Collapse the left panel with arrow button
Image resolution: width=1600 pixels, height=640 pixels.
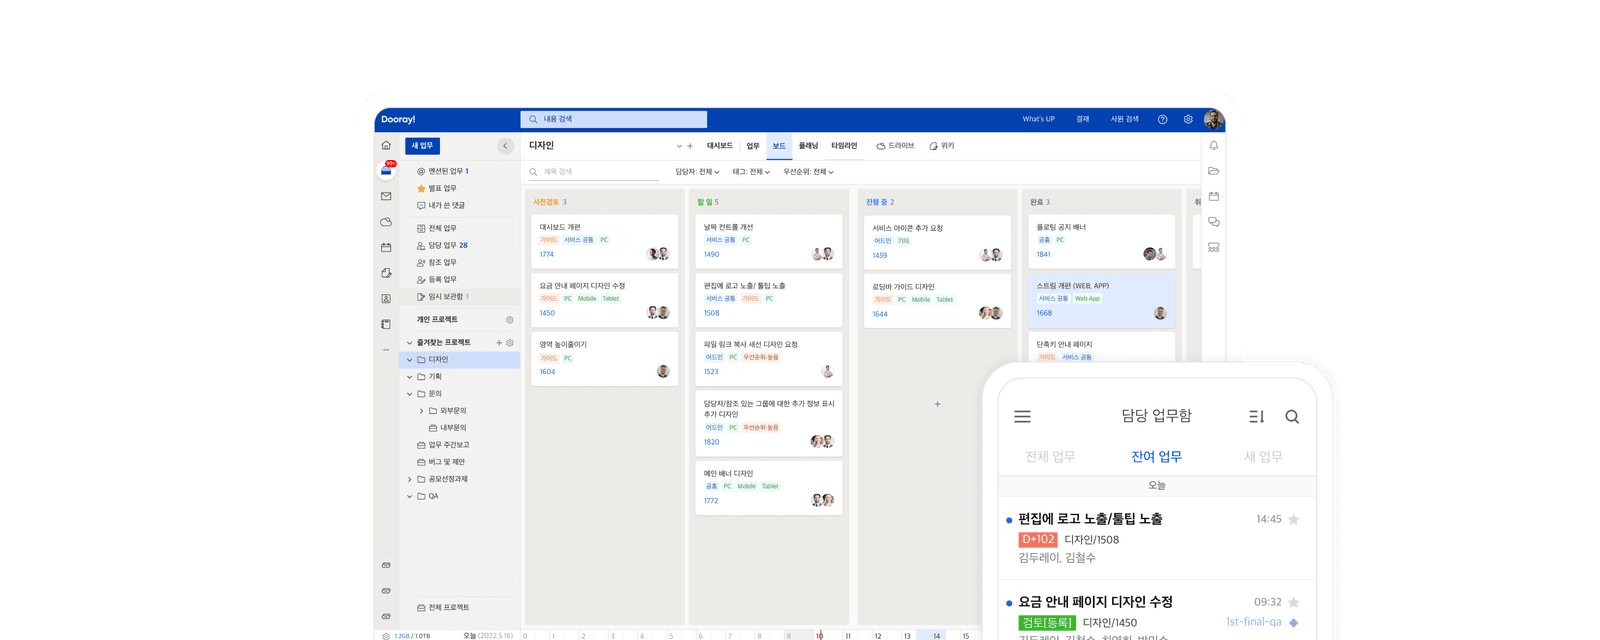(505, 146)
